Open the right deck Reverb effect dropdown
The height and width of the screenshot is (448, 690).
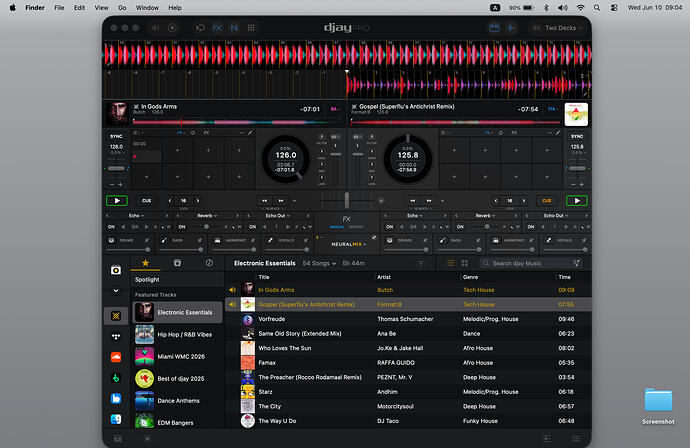coord(485,216)
